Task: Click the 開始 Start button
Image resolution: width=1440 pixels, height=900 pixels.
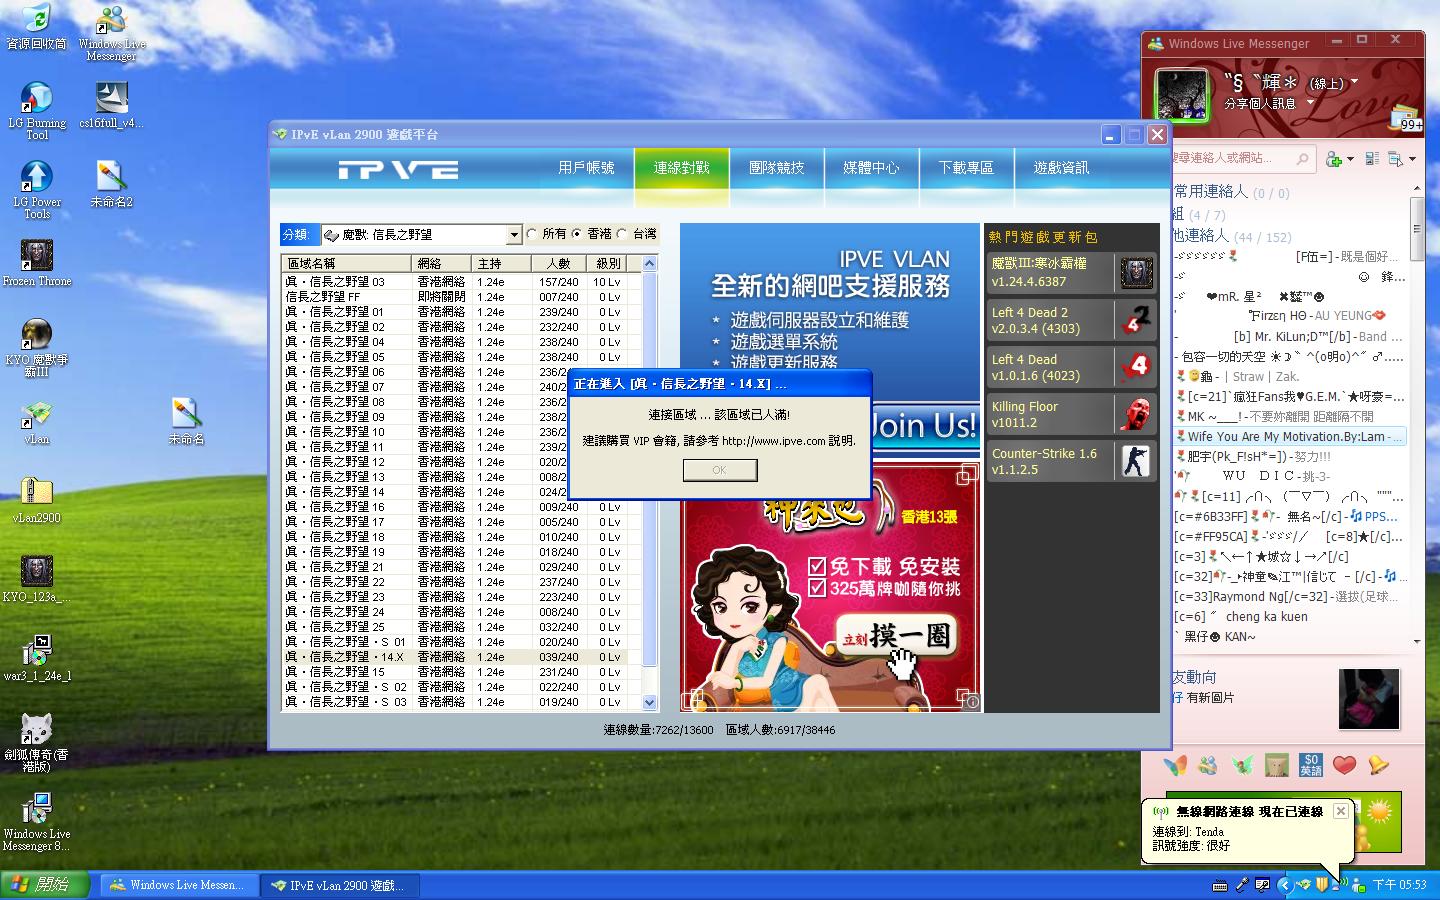Action: [45, 885]
